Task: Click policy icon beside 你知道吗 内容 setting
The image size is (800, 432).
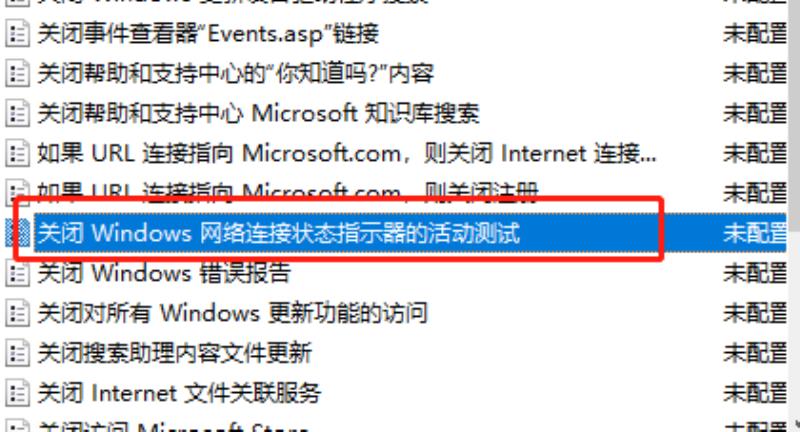Action: tap(17, 74)
